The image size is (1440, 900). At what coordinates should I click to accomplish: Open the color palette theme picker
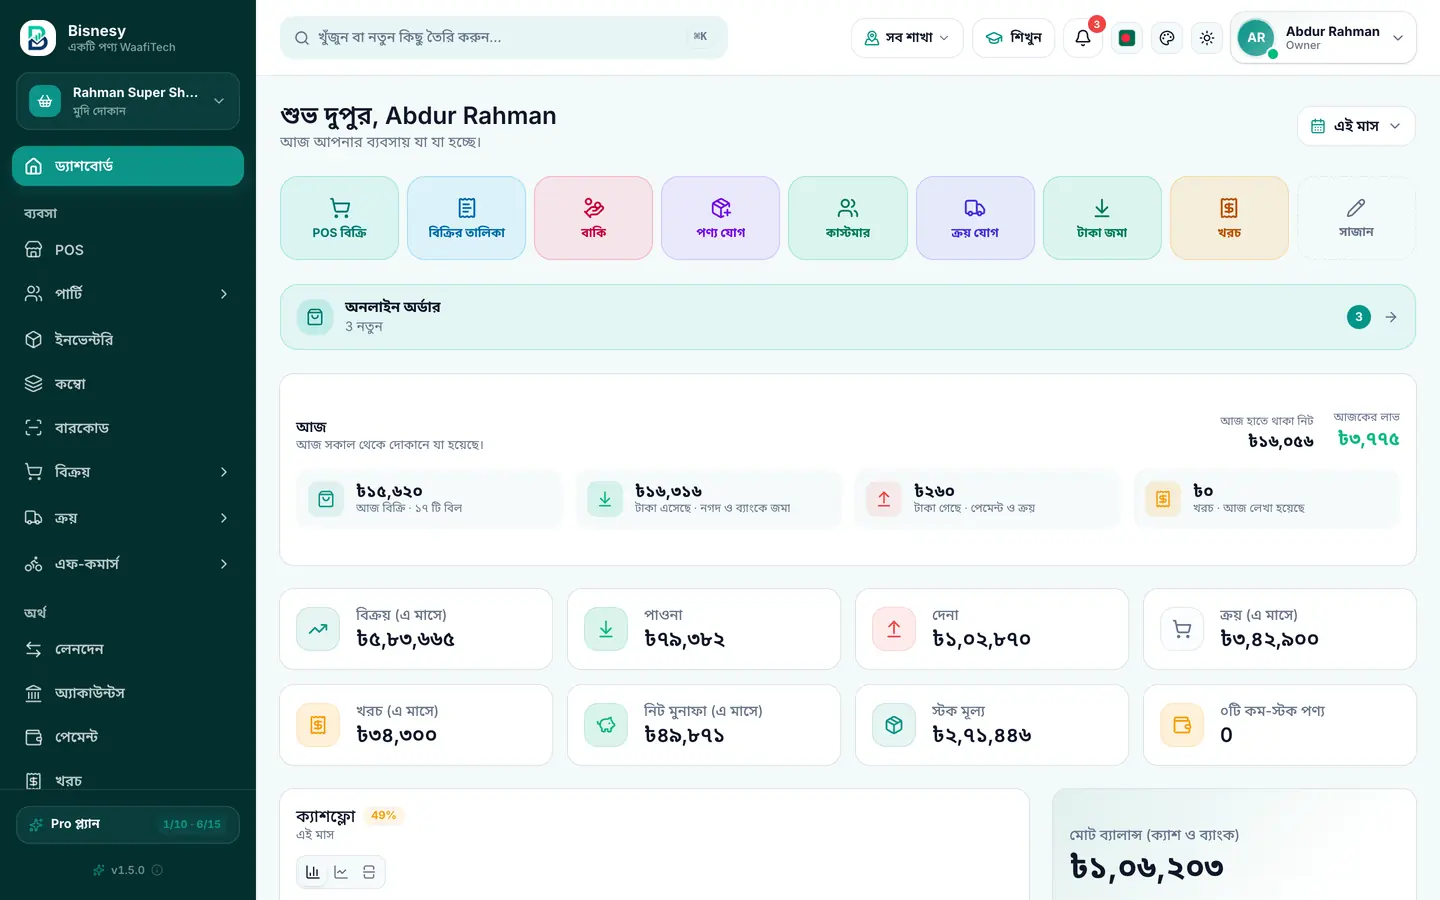point(1167,38)
